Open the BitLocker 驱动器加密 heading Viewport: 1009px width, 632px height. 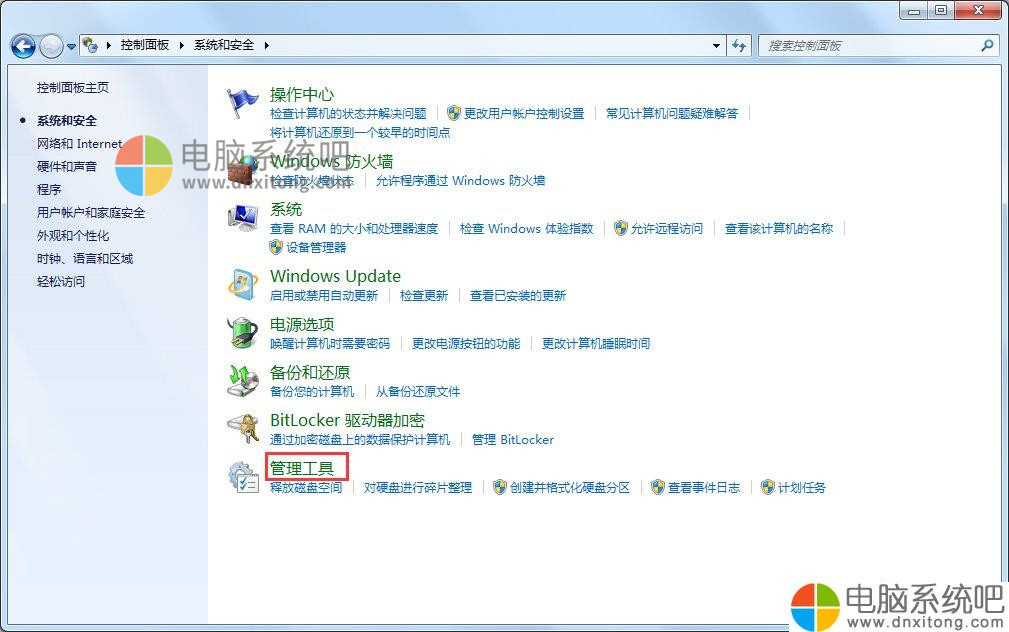(x=347, y=420)
